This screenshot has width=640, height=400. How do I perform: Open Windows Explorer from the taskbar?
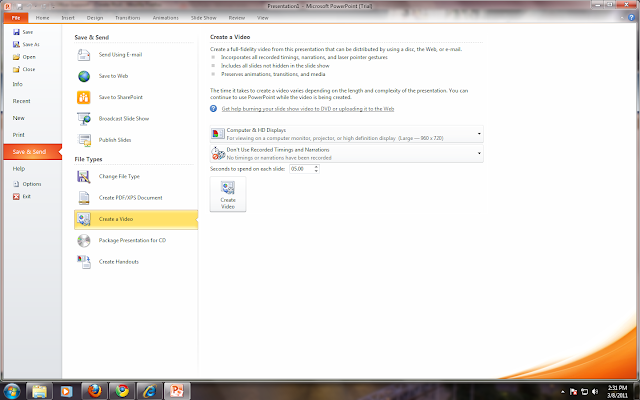pos(39,391)
